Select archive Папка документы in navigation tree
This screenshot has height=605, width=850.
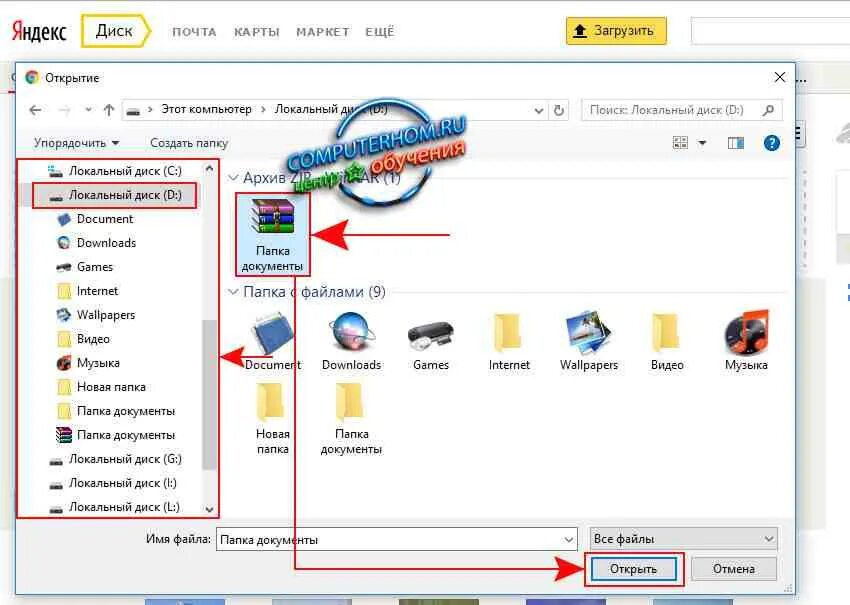click(x=116, y=435)
